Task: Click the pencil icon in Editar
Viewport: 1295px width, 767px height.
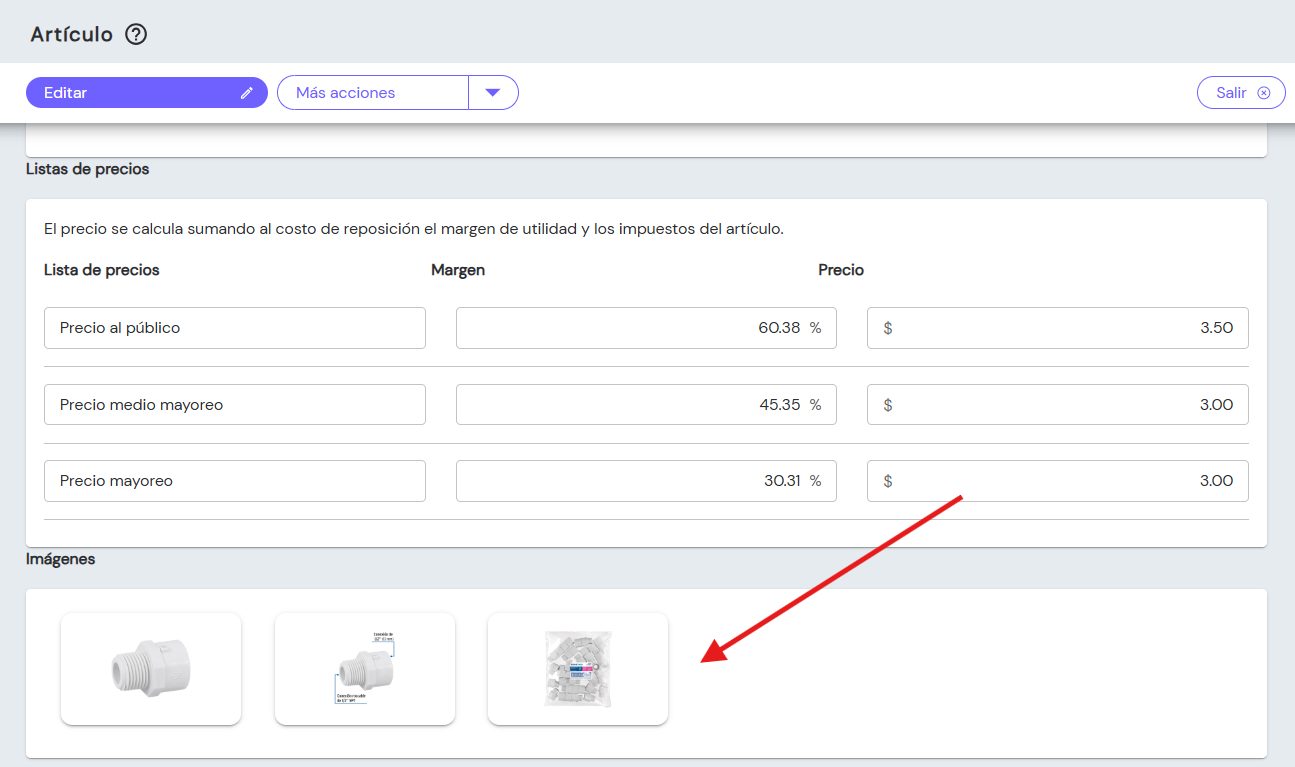Action: (247, 93)
